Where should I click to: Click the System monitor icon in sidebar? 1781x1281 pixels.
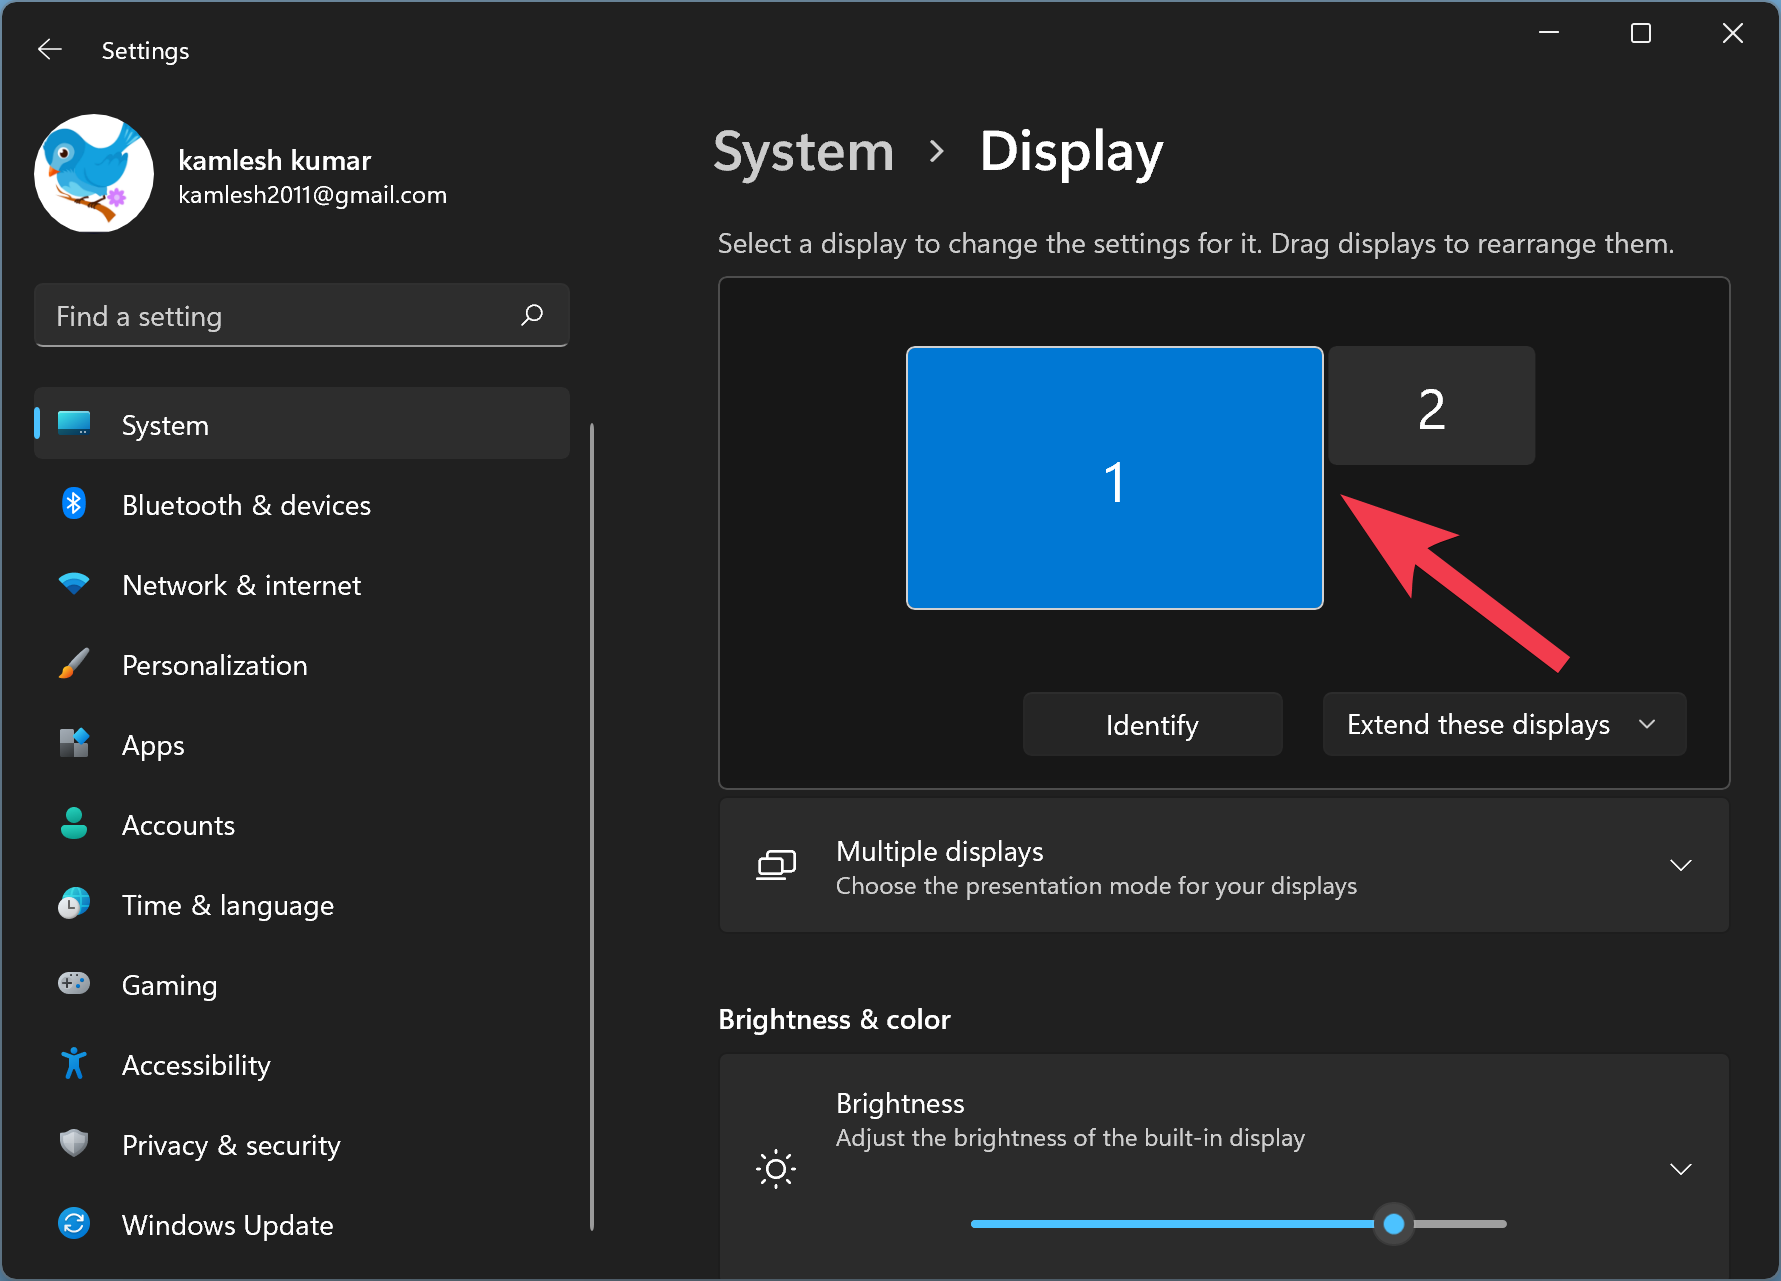(74, 424)
